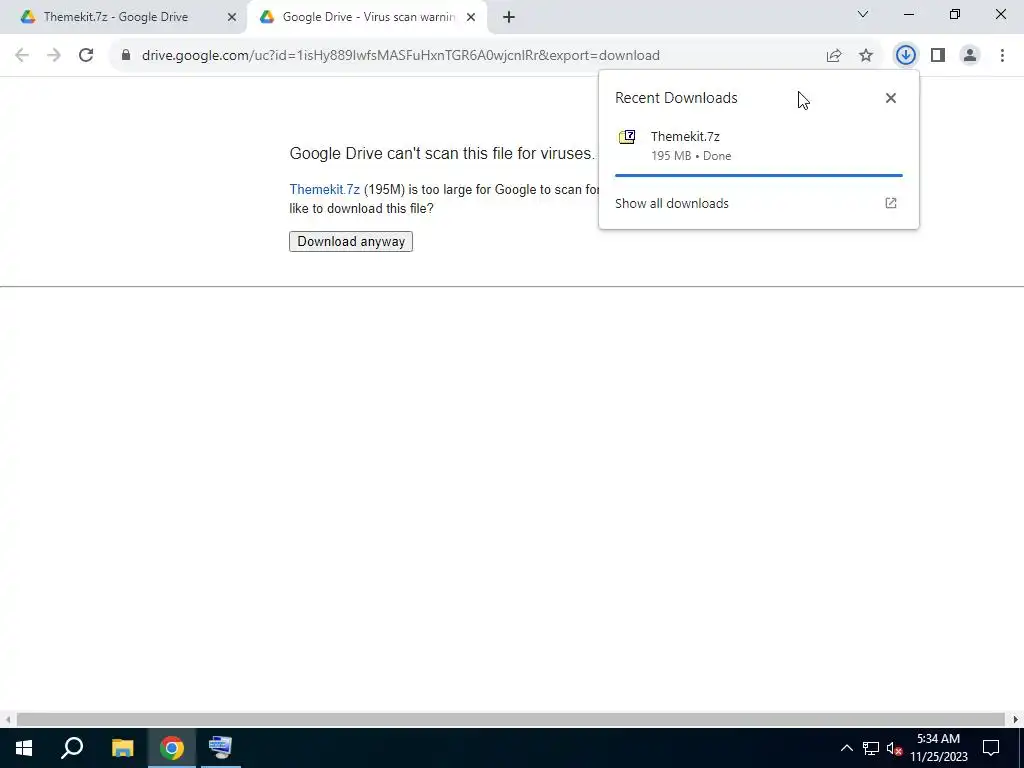Click the download progress bar for Themekit.7z
This screenshot has height=768, width=1024.
[758, 175]
